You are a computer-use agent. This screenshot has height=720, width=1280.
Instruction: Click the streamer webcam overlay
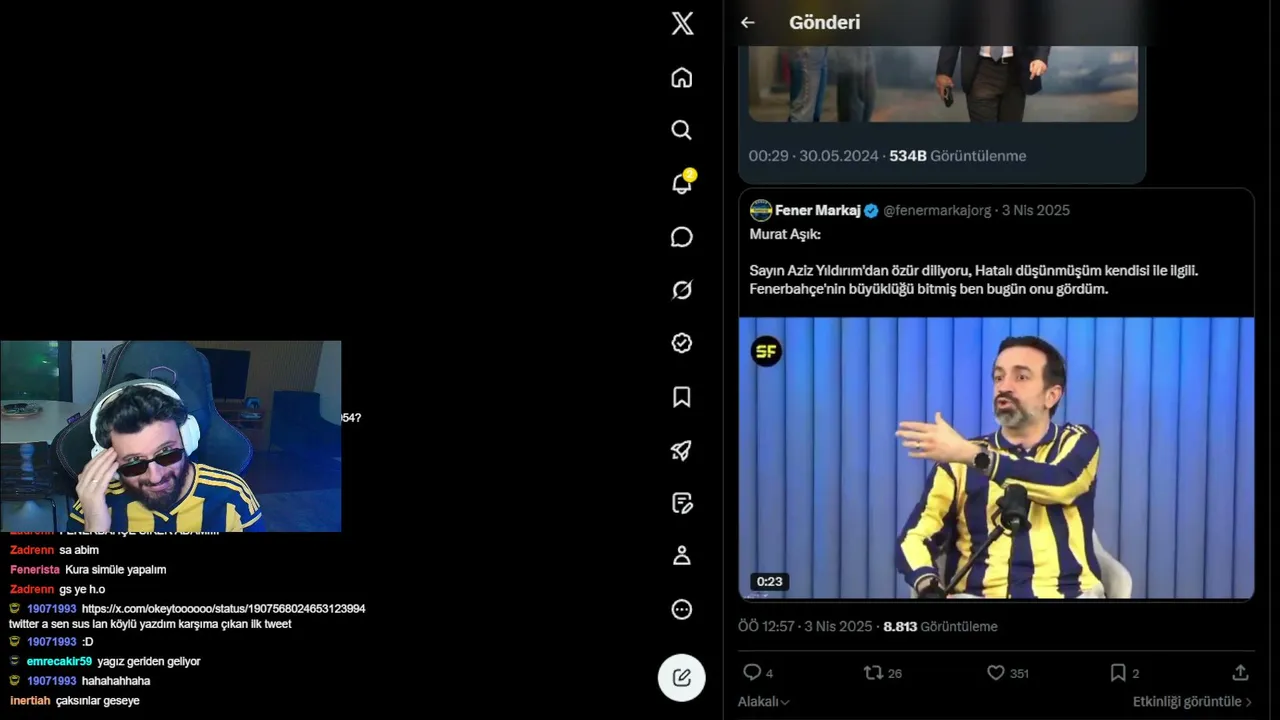pyautogui.click(x=171, y=436)
